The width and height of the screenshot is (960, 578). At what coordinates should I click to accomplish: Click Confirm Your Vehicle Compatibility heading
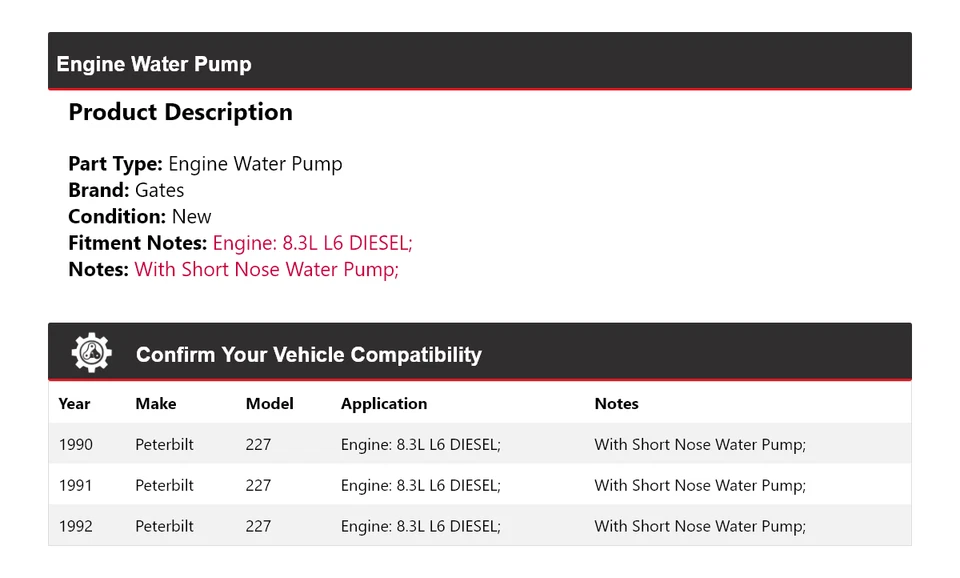(308, 355)
